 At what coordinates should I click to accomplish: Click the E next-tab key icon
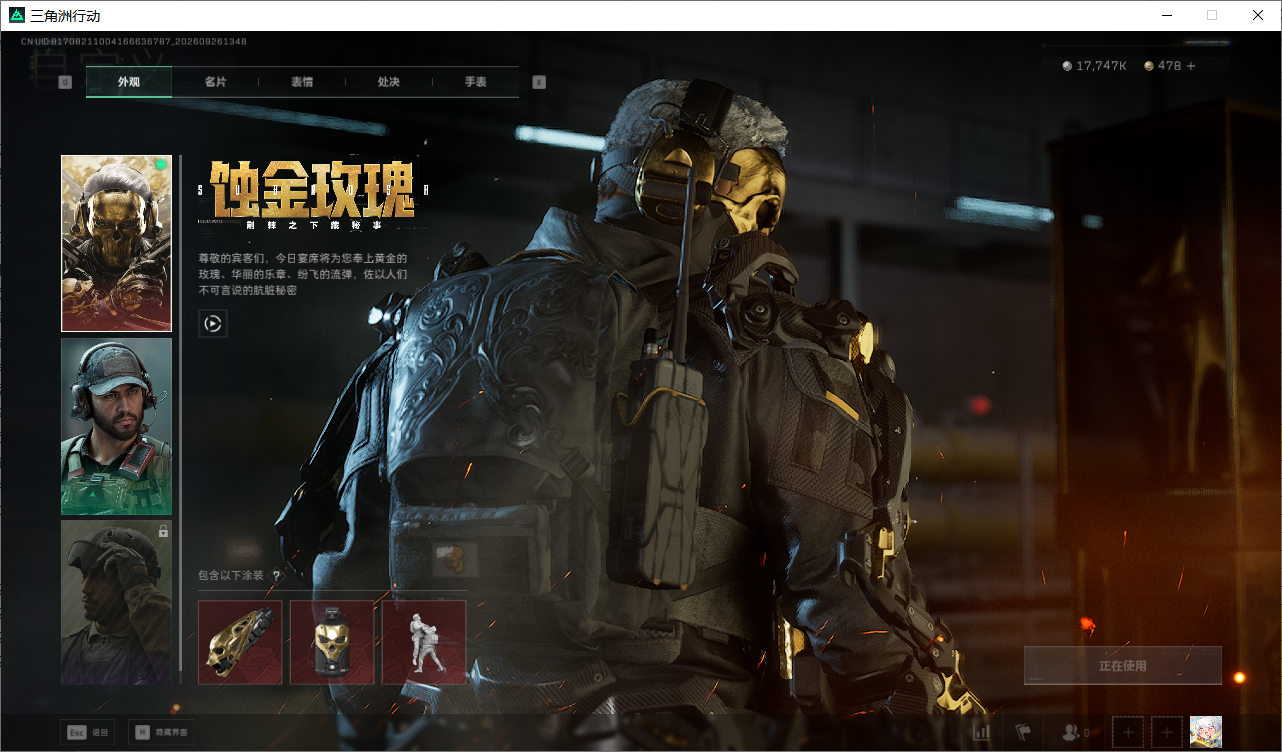pos(539,82)
